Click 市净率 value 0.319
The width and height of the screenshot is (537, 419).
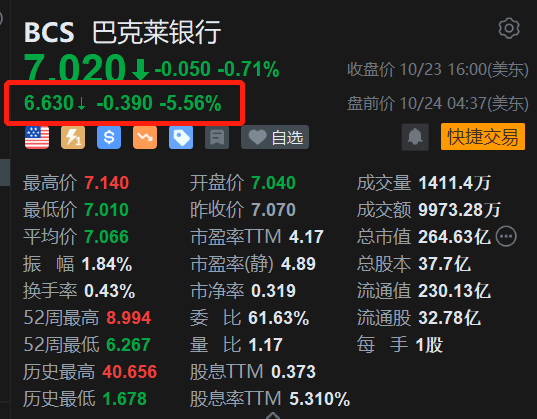coord(273,291)
